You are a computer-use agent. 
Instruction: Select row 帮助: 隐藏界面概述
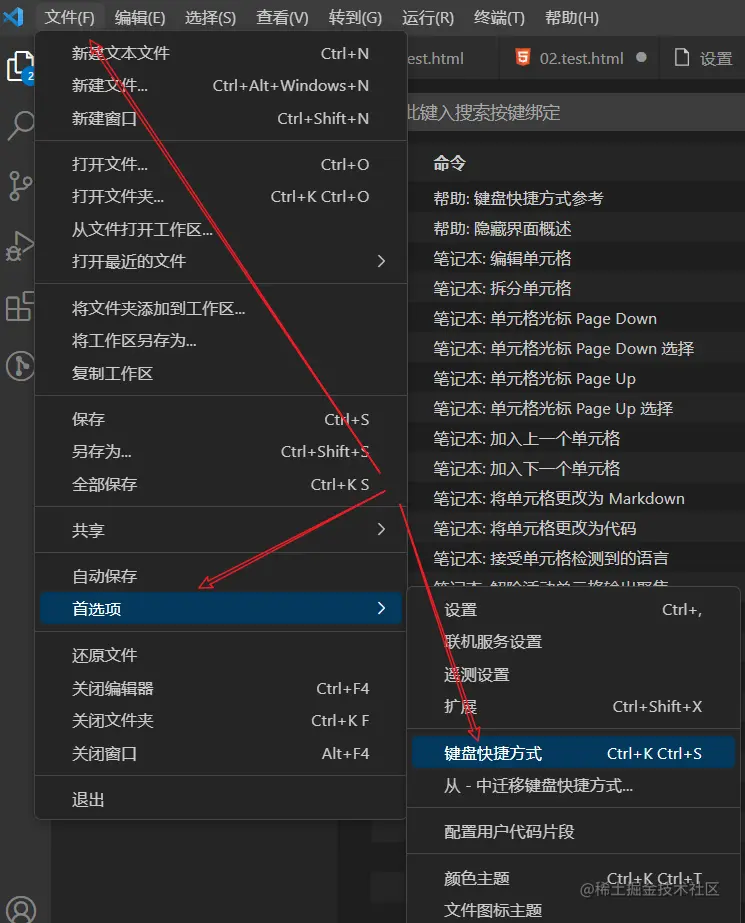tap(577, 228)
